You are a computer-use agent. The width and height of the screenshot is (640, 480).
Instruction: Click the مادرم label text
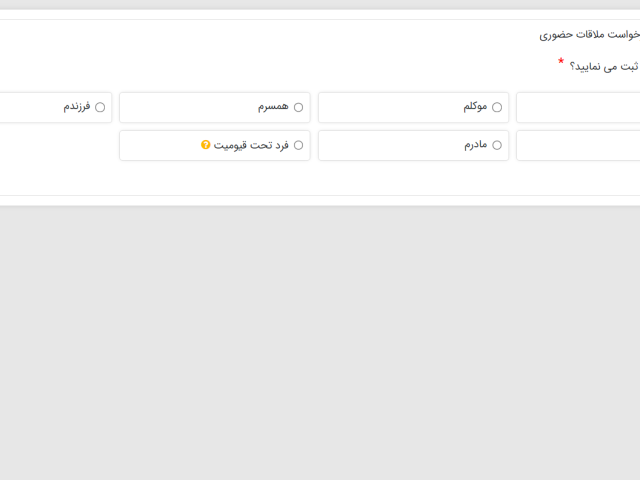[475, 144]
